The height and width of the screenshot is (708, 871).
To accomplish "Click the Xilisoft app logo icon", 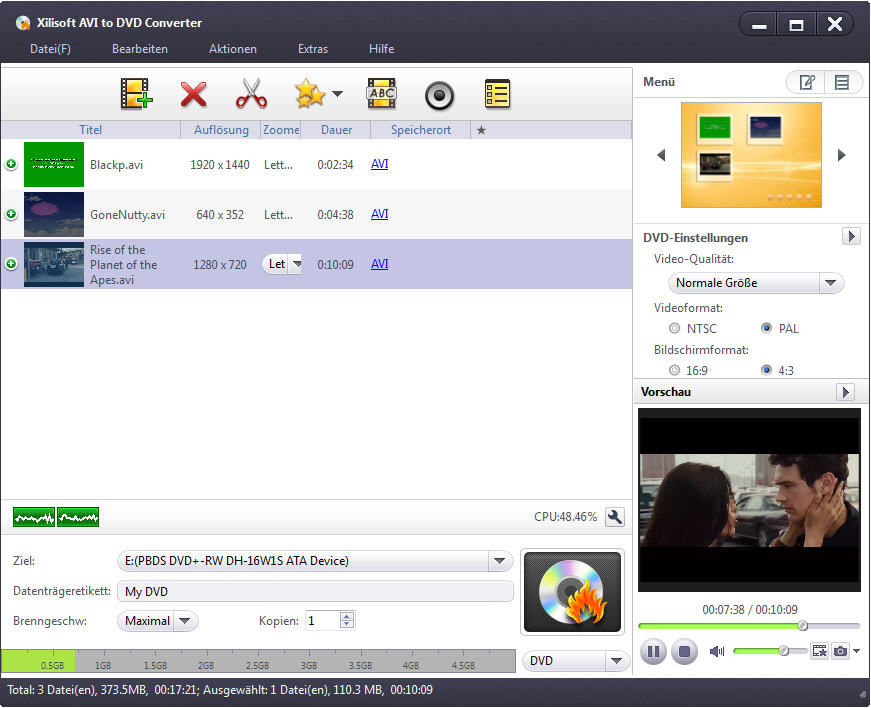I will click(x=23, y=23).
